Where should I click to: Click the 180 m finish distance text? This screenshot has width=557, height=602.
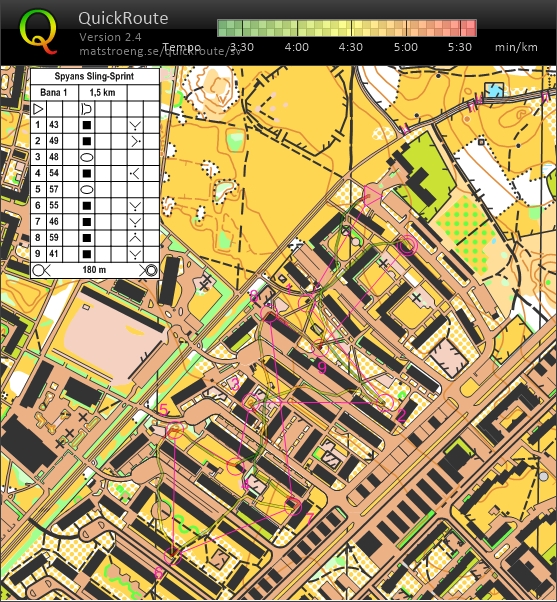[94, 270]
